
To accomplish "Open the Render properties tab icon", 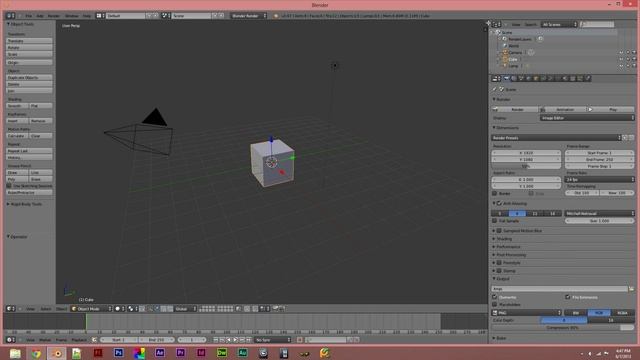I will (x=507, y=78).
